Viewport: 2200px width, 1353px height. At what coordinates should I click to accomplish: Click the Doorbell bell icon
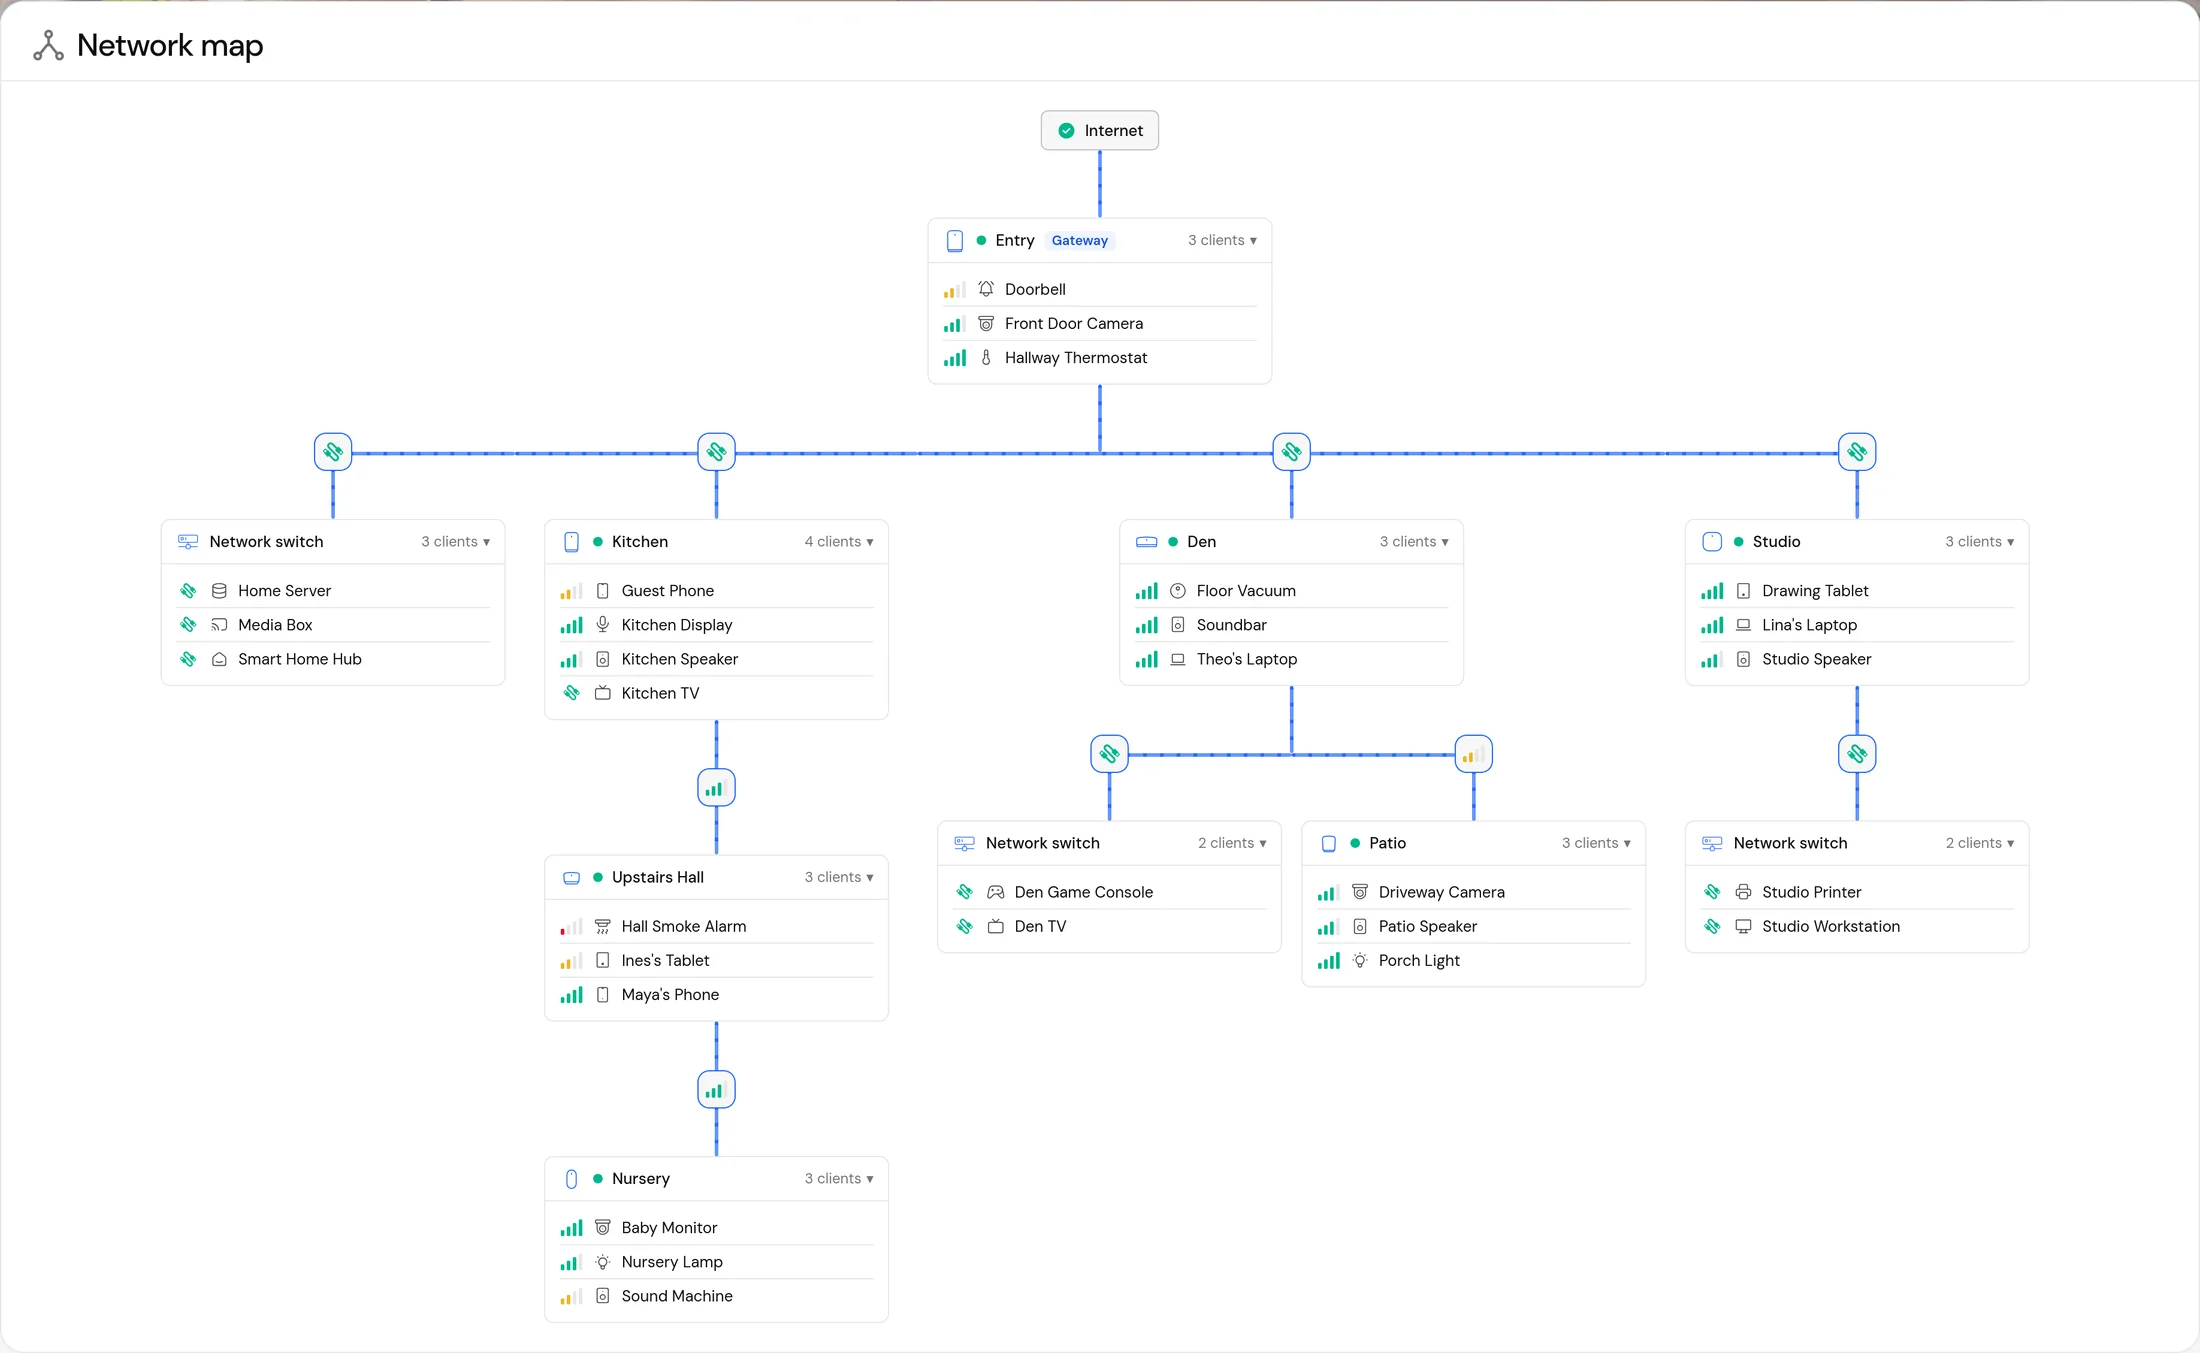coord(986,289)
